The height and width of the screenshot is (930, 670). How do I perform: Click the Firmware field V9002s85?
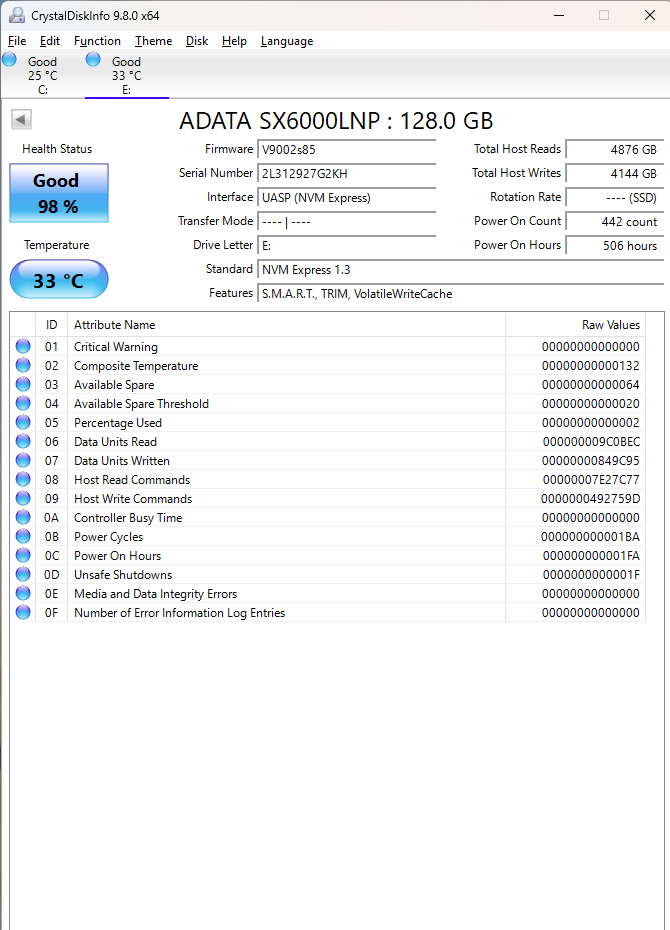pyautogui.click(x=346, y=149)
